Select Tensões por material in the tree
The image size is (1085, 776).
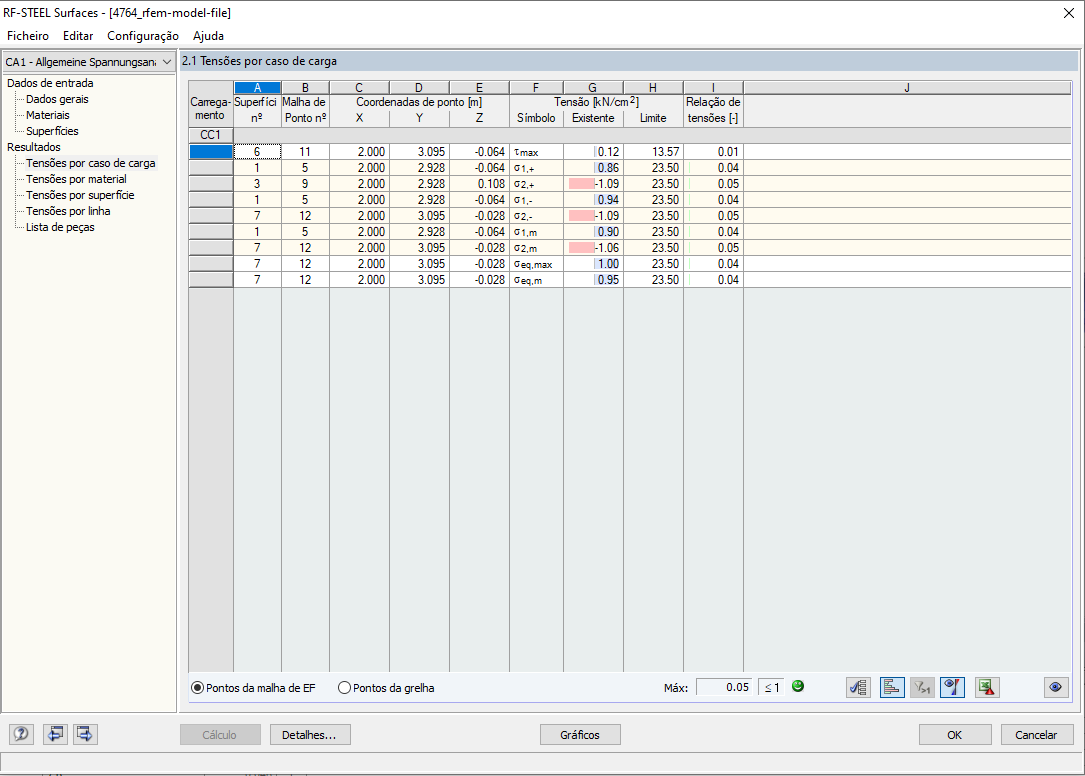76,179
